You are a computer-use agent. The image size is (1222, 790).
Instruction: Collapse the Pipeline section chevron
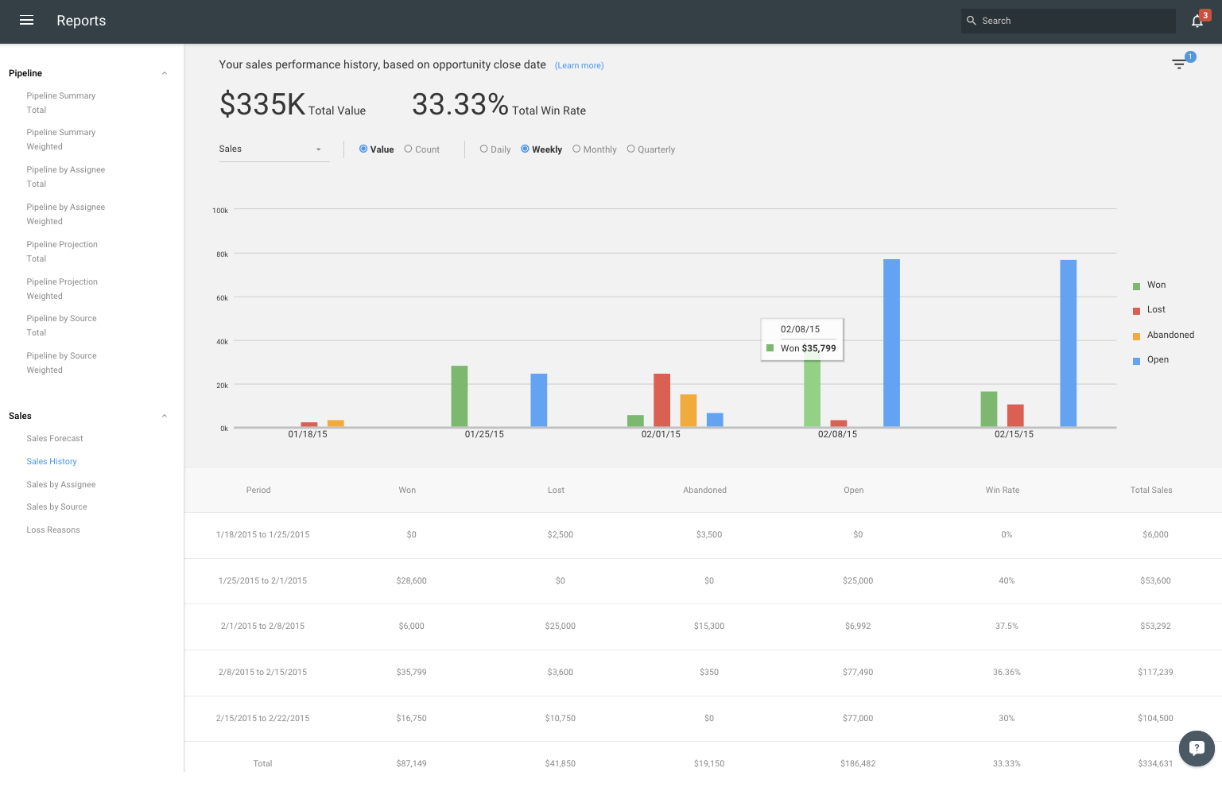click(x=164, y=73)
